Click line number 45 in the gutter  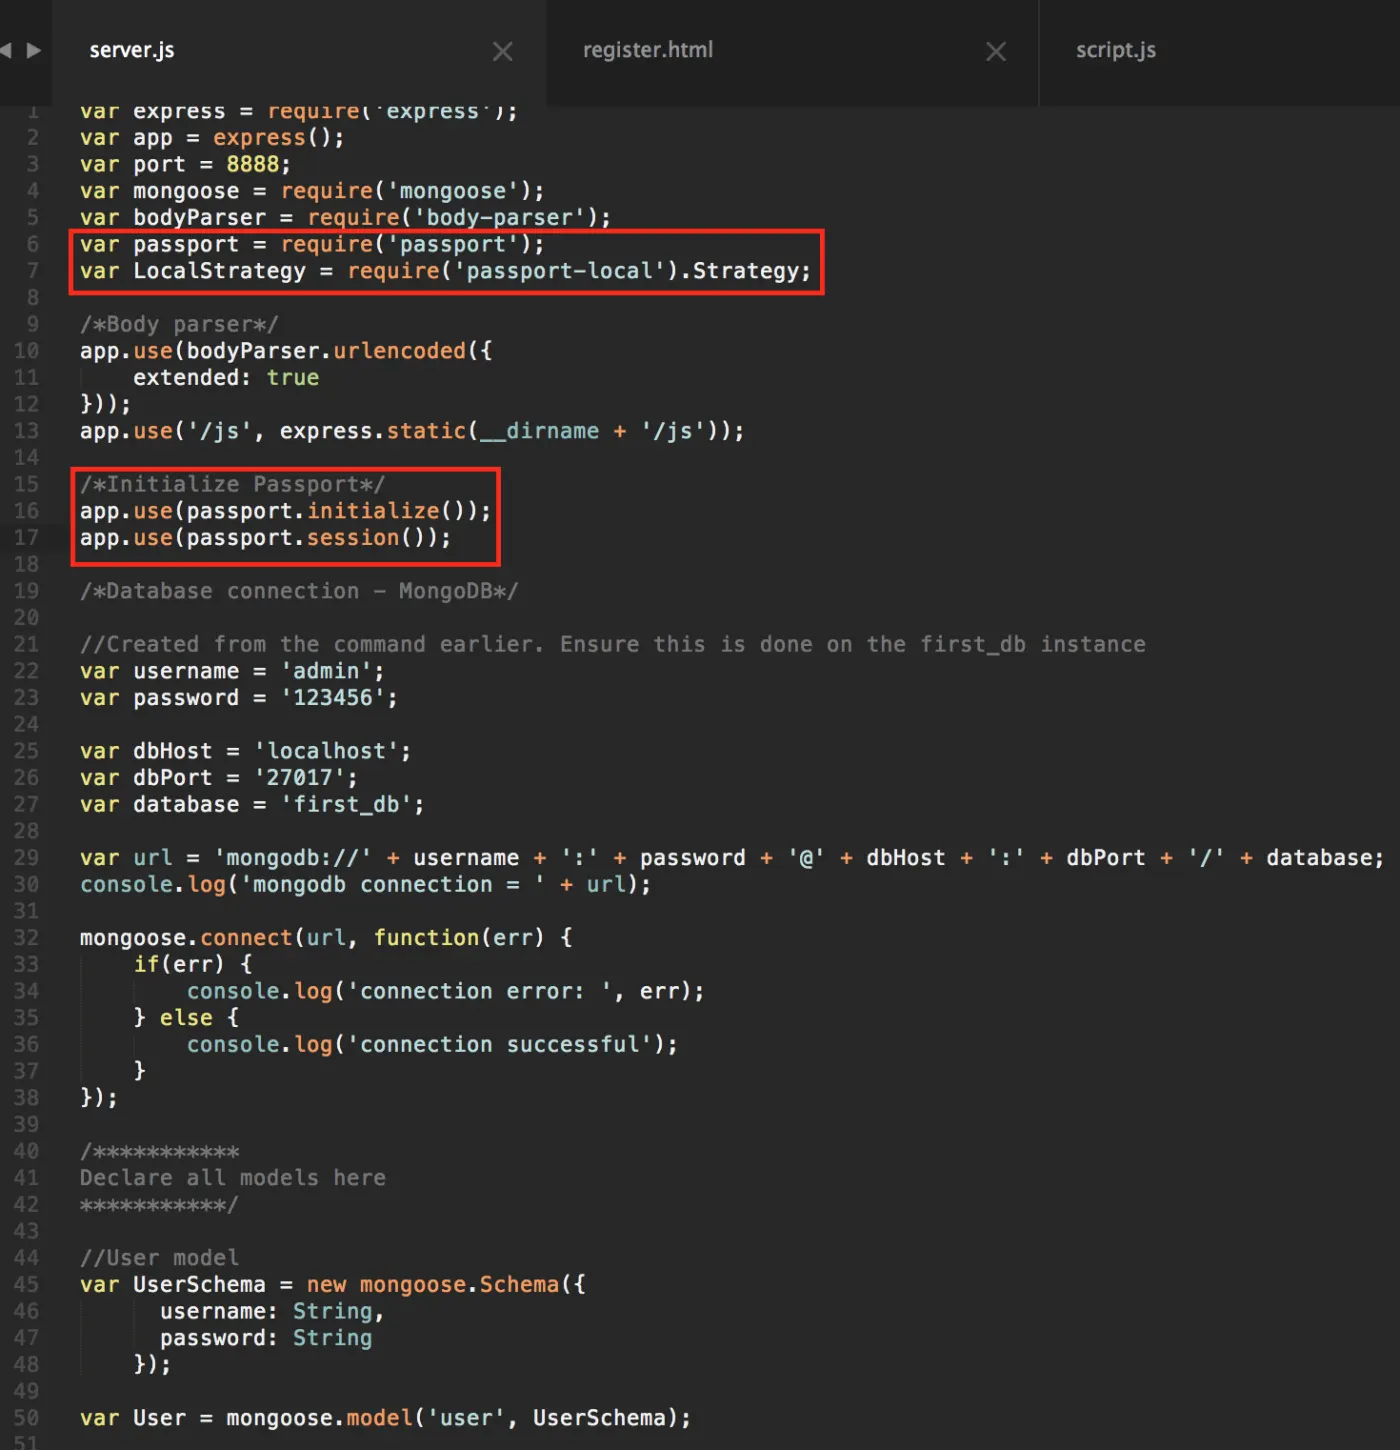[x=26, y=1284]
